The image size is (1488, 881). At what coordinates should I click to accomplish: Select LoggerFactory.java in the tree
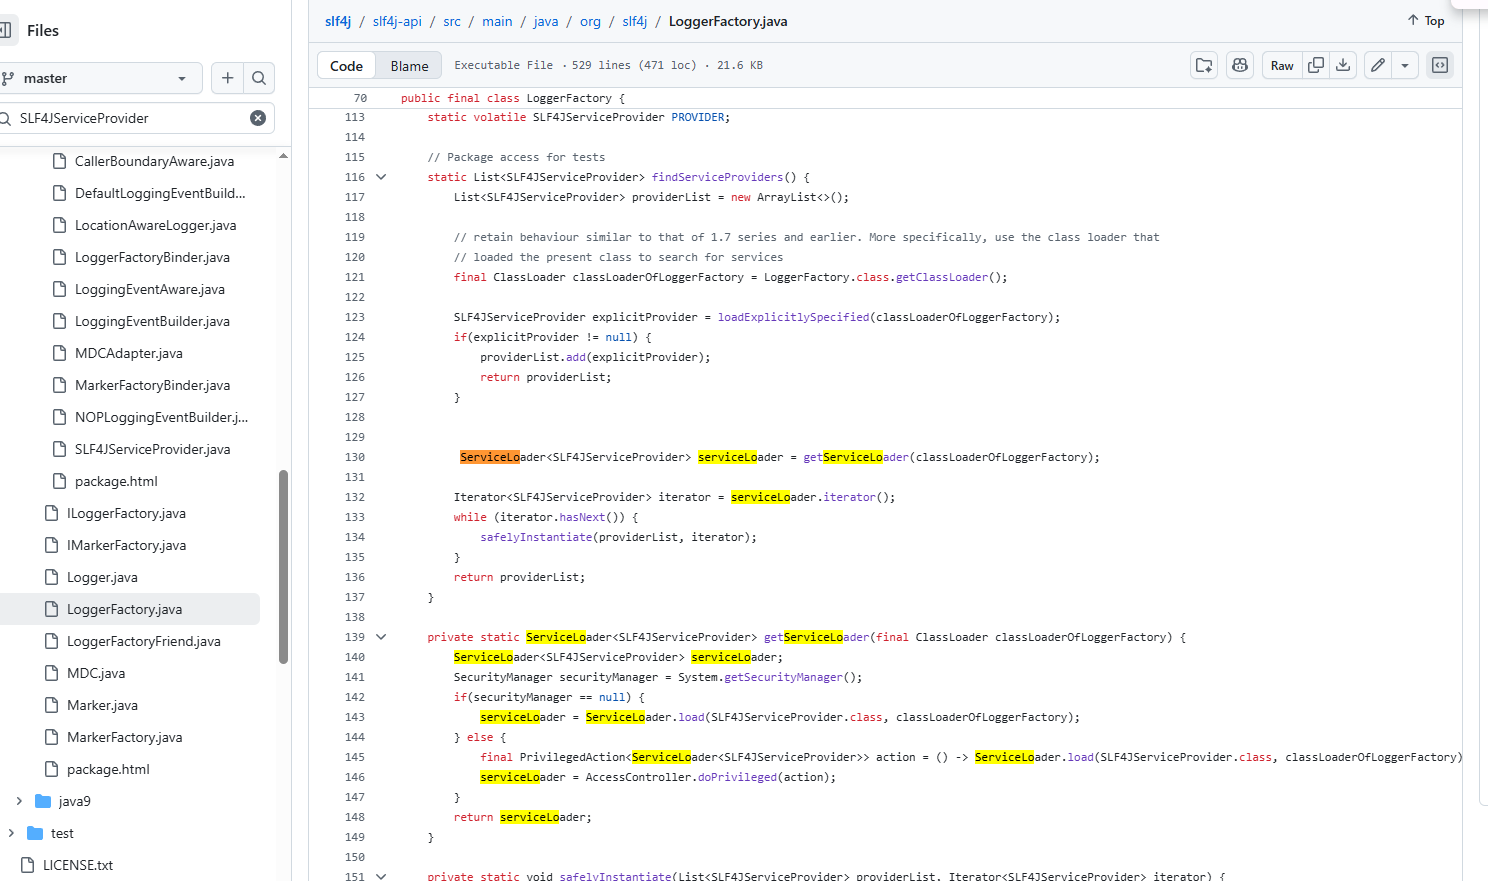pyautogui.click(x=124, y=609)
